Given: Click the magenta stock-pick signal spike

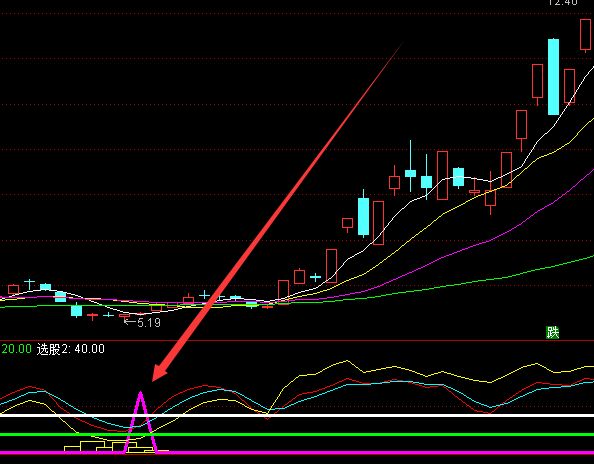Looking at the screenshot, I should click(x=141, y=422).
